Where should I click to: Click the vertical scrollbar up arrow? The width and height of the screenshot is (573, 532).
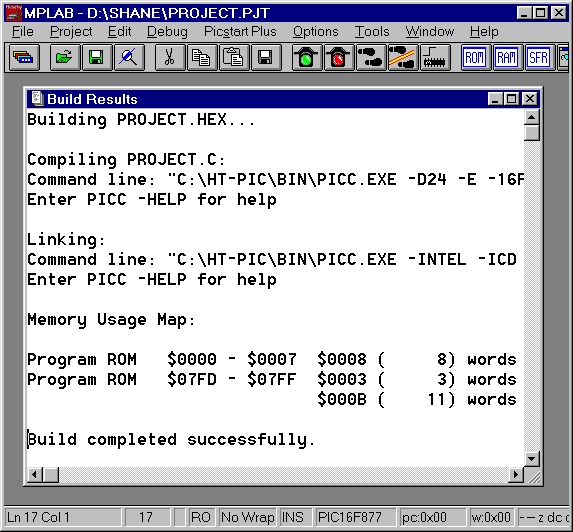coord(532,117)
